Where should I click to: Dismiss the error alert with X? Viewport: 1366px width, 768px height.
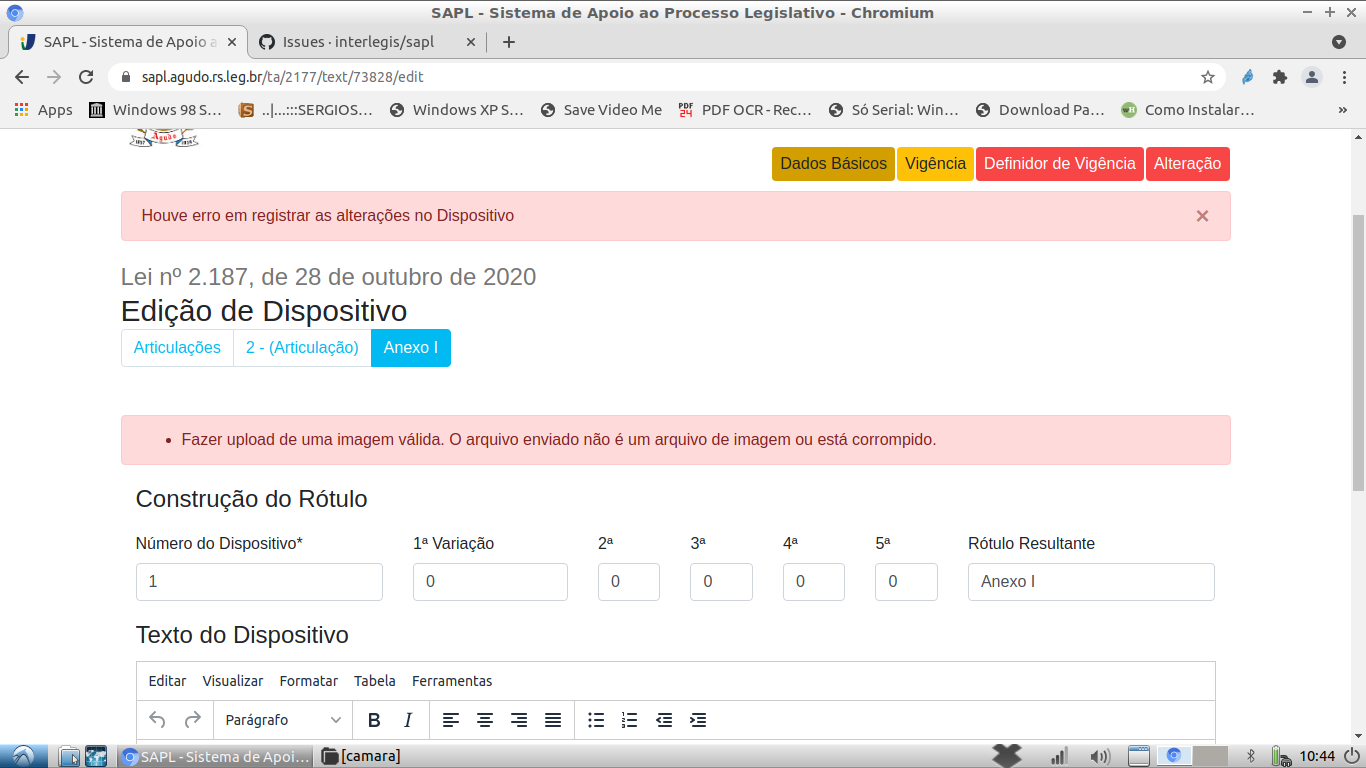click(x=1203, y=216)
